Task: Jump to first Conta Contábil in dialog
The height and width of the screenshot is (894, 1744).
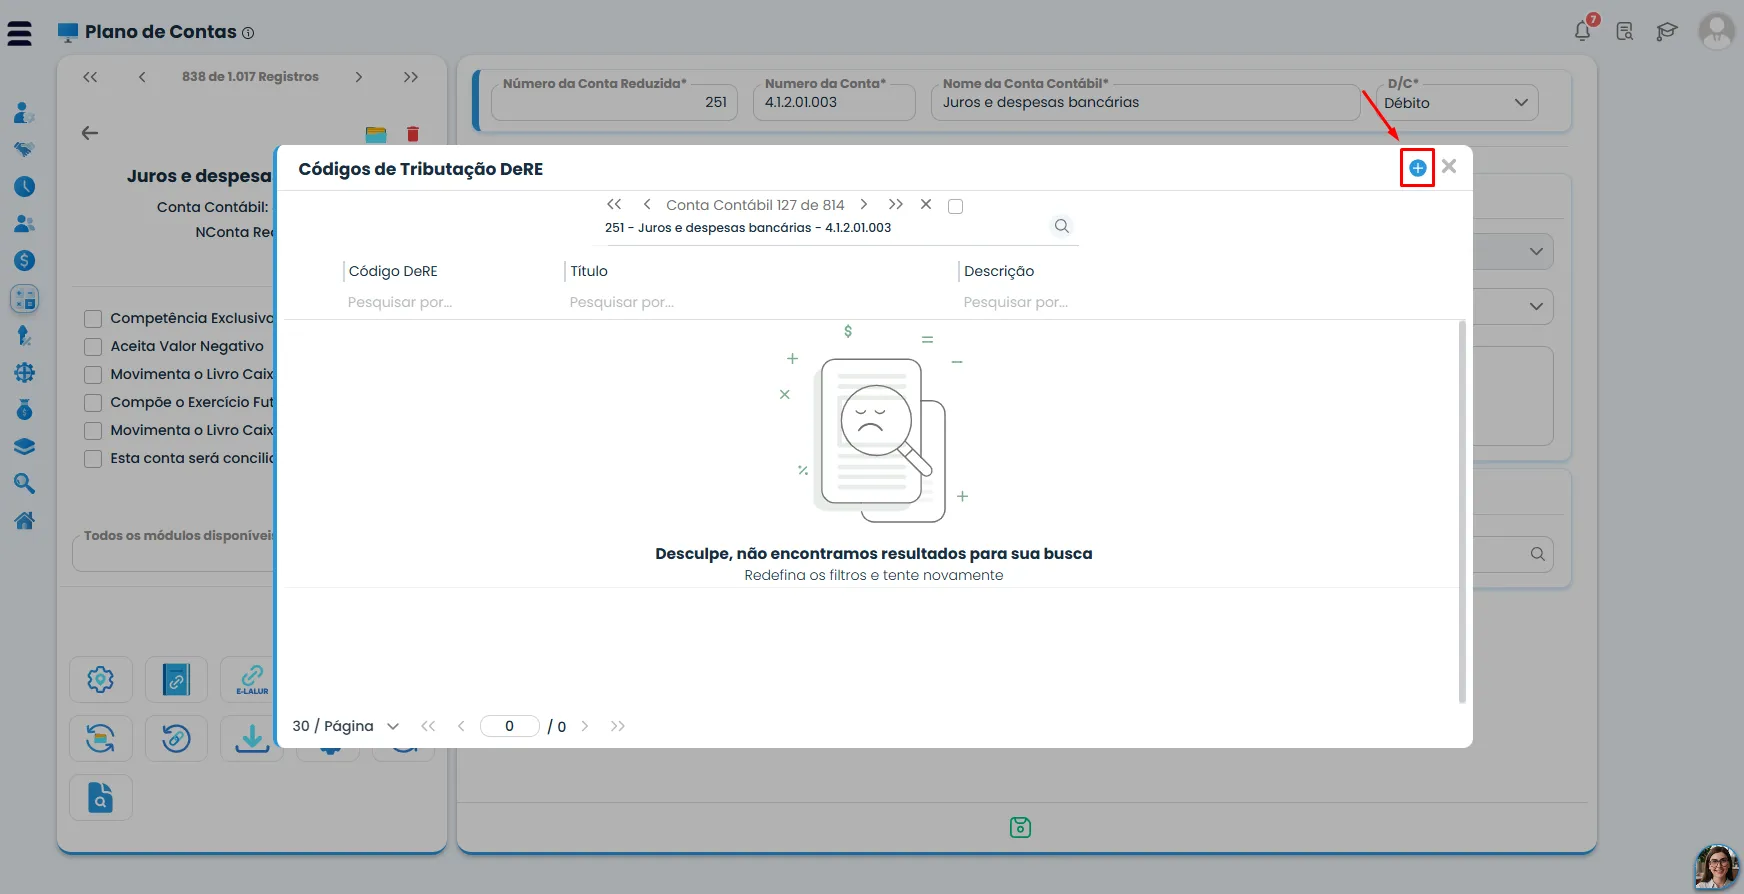Action: pos(614,204)
